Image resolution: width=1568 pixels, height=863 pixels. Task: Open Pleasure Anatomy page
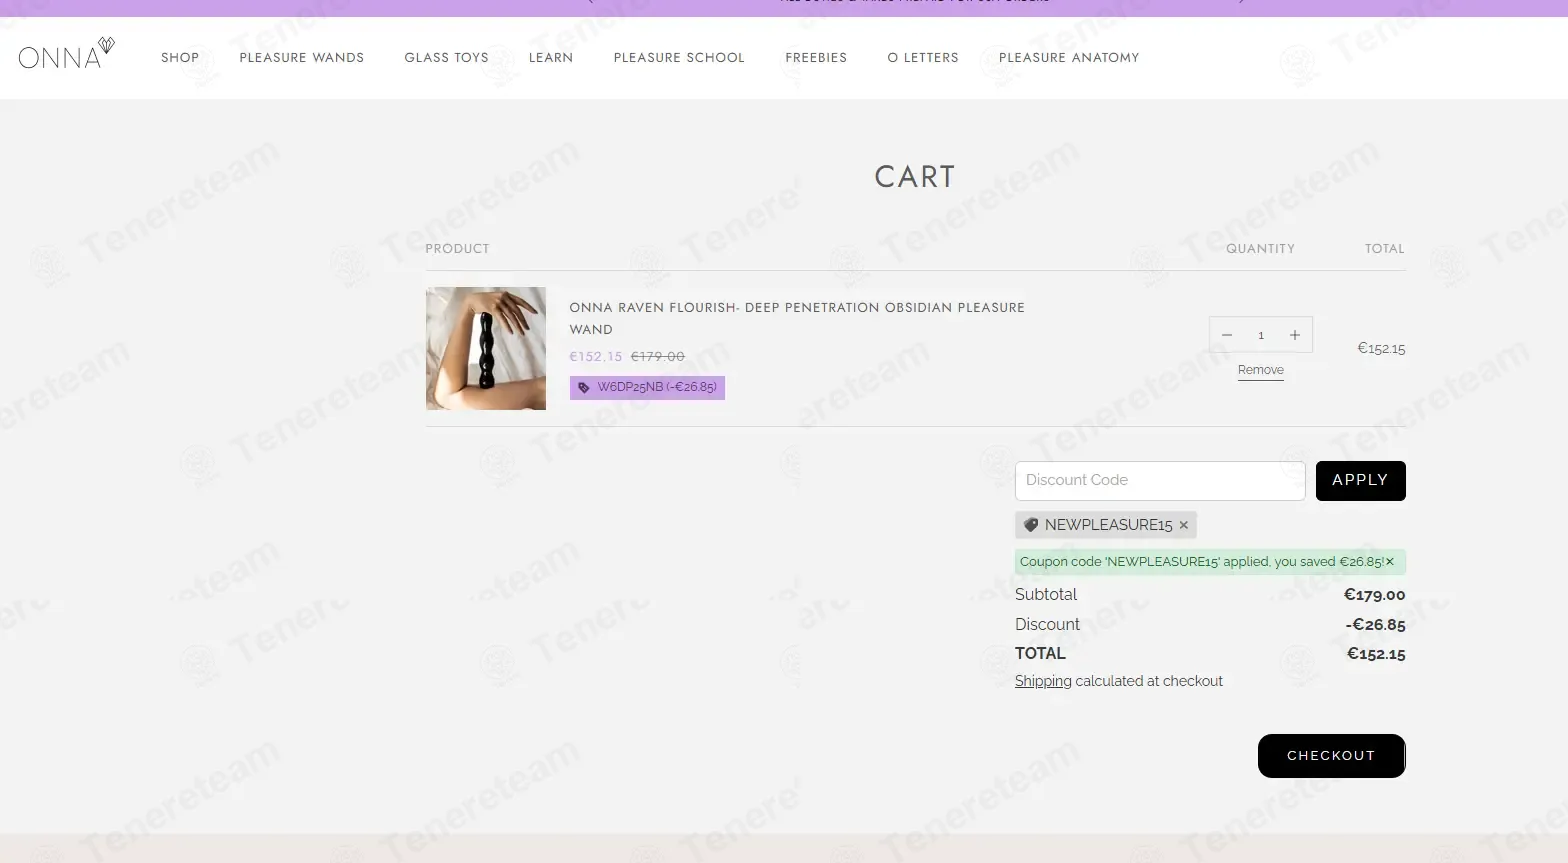click(1069, 58)
